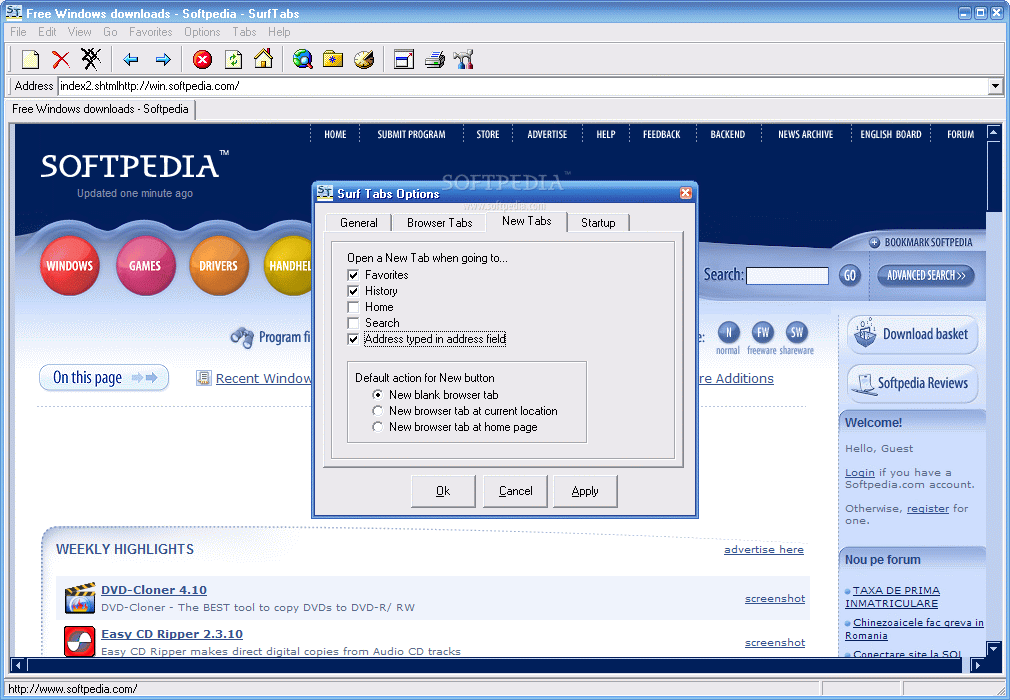Open the Favorites menu
This screenshot has height=700, width=1010.
[x=151, y=32]
